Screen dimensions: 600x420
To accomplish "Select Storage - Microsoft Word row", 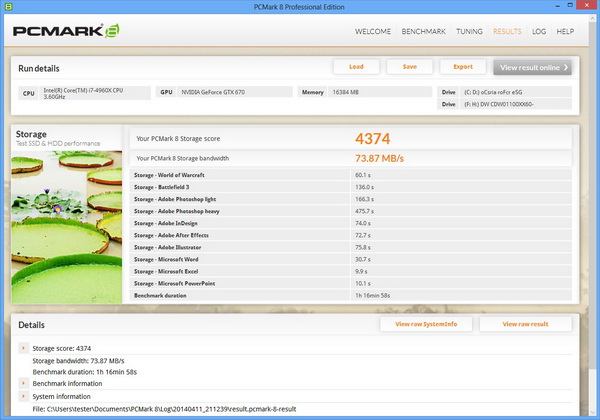I will click(x=351, y=259).
